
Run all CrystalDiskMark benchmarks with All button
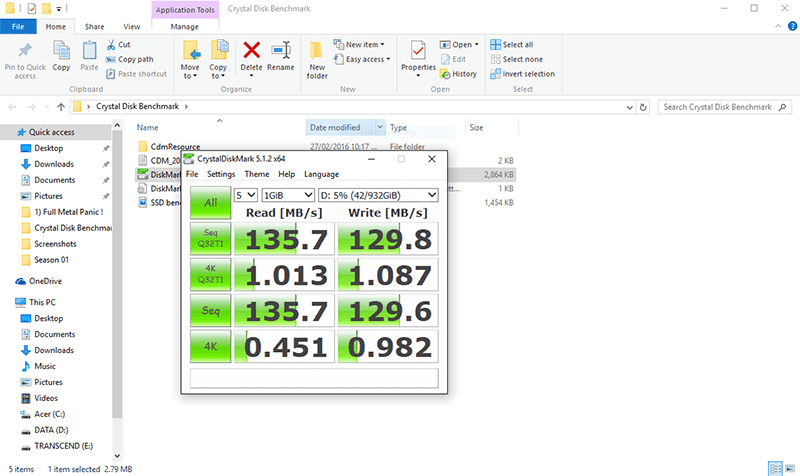(x=210, y=203)
